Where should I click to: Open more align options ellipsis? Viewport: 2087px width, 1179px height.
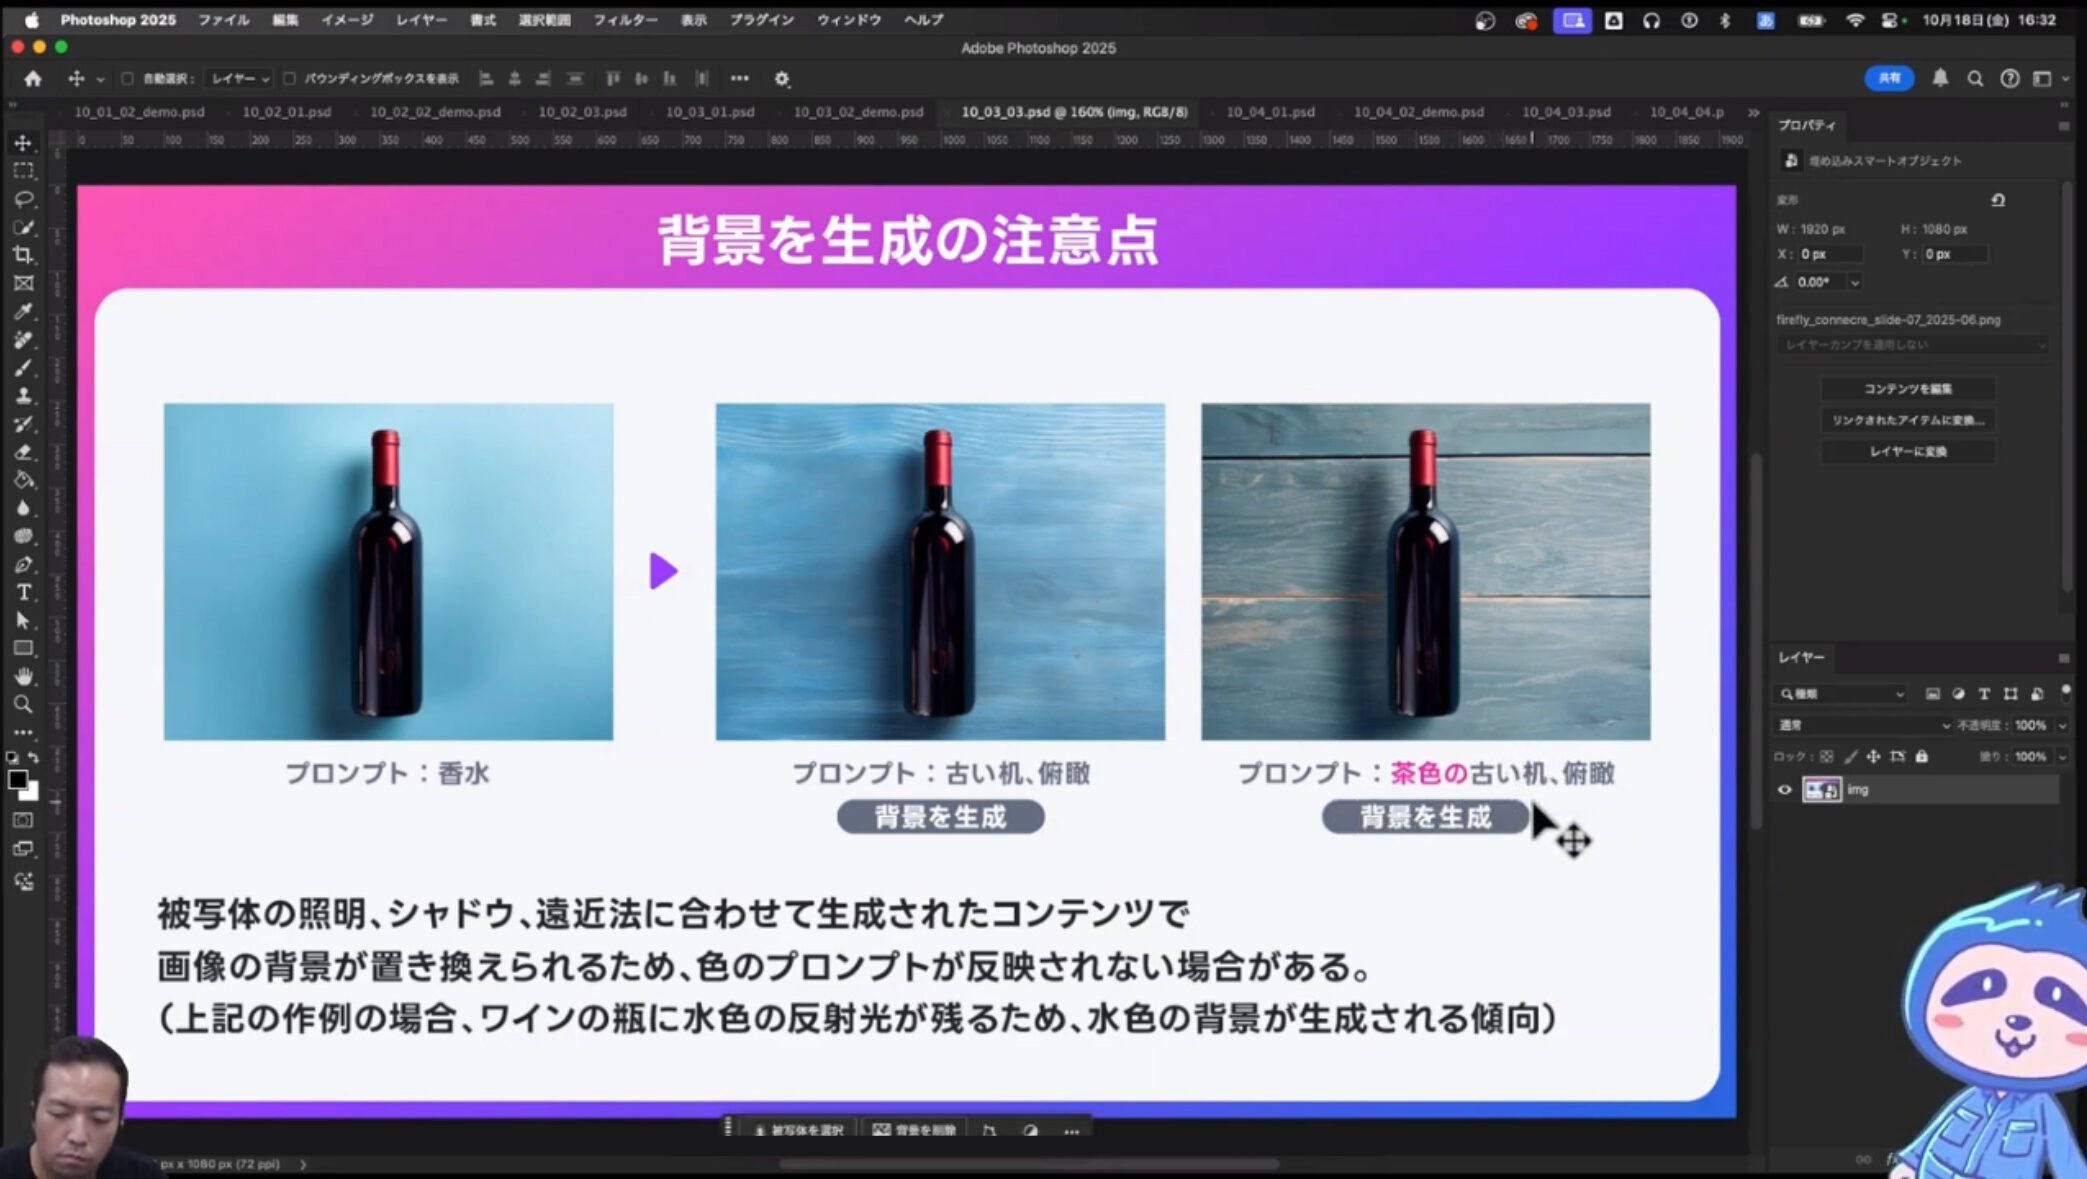739,78
